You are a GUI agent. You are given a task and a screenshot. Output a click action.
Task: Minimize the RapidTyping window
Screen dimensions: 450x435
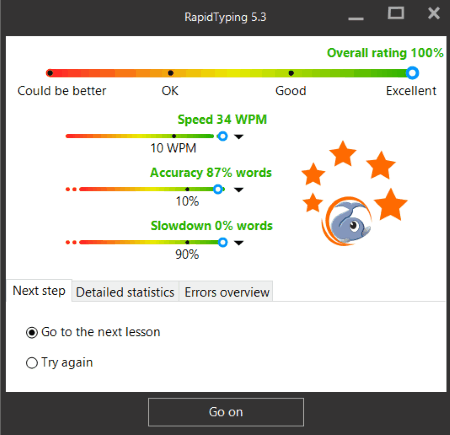tap(356, 18)
